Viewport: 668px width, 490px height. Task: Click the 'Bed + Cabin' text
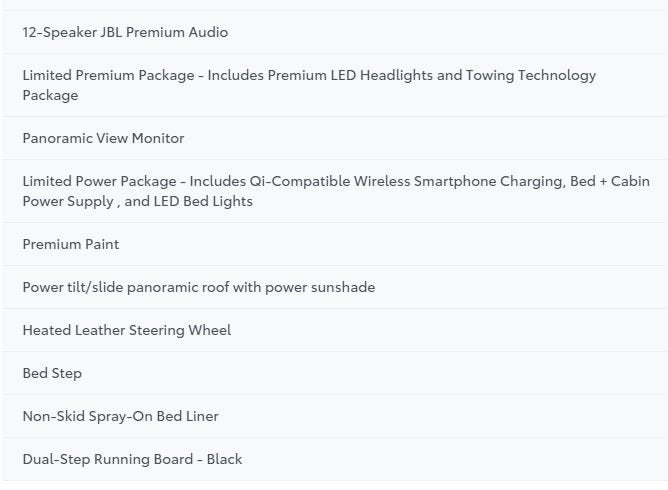point(610,181)
